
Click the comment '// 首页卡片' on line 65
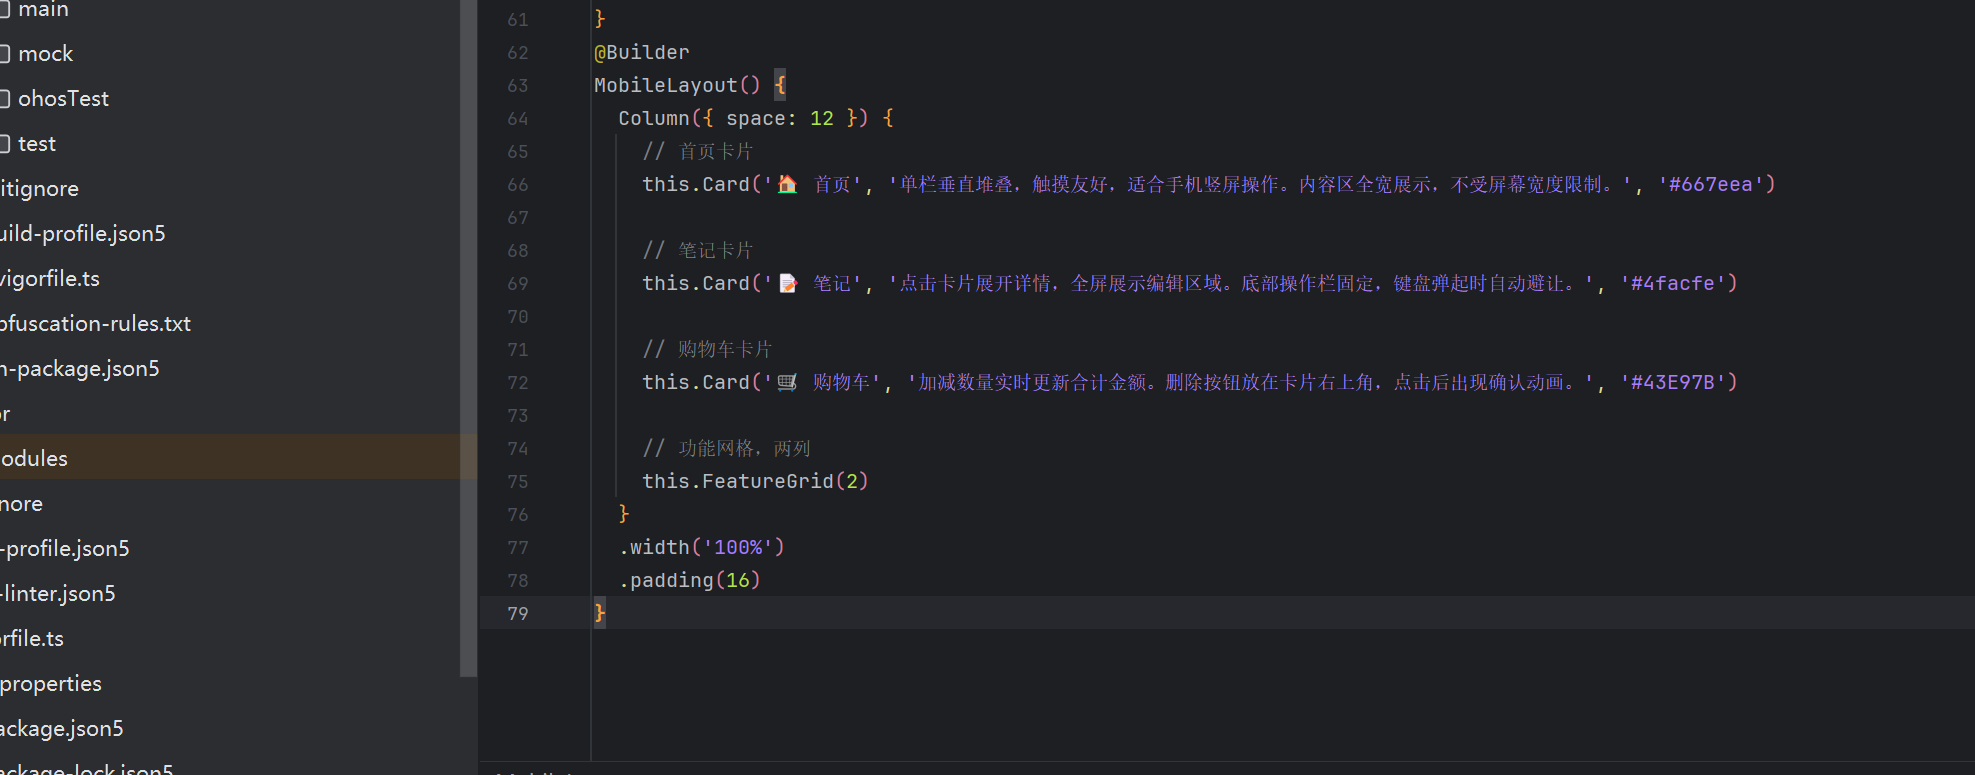(x=698, y=151)
